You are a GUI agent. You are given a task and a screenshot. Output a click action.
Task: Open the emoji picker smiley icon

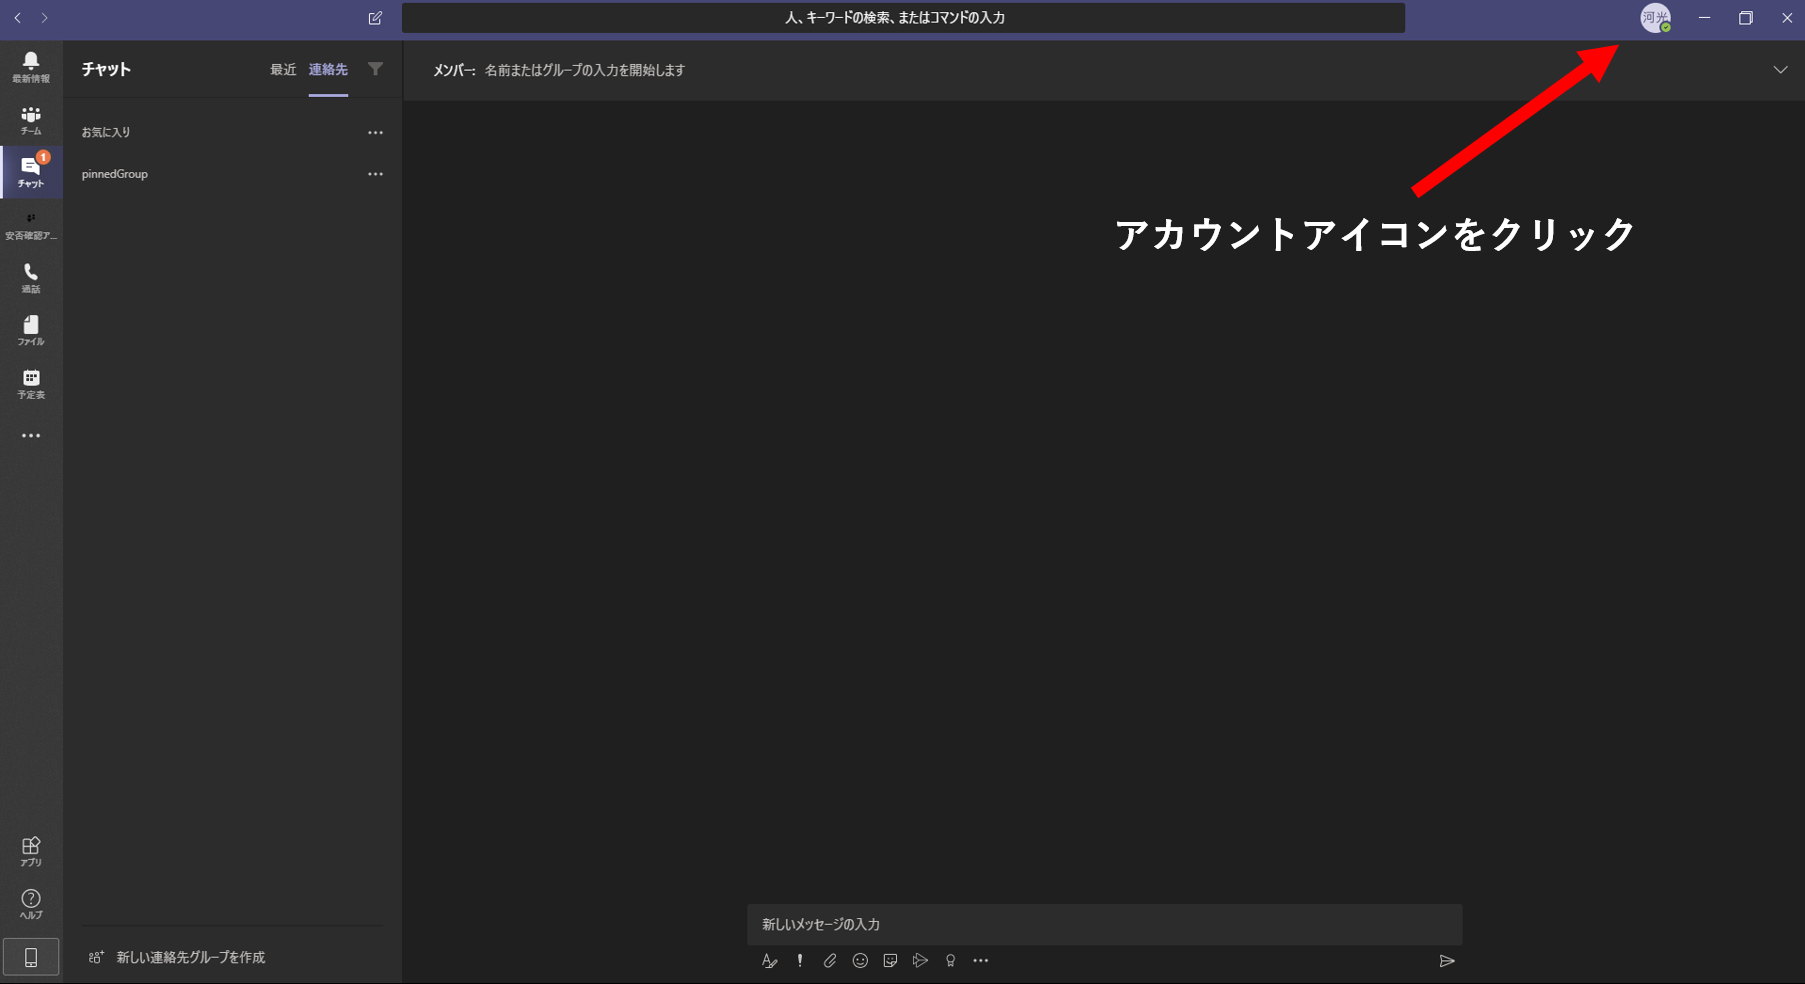[x=860, y=960]
